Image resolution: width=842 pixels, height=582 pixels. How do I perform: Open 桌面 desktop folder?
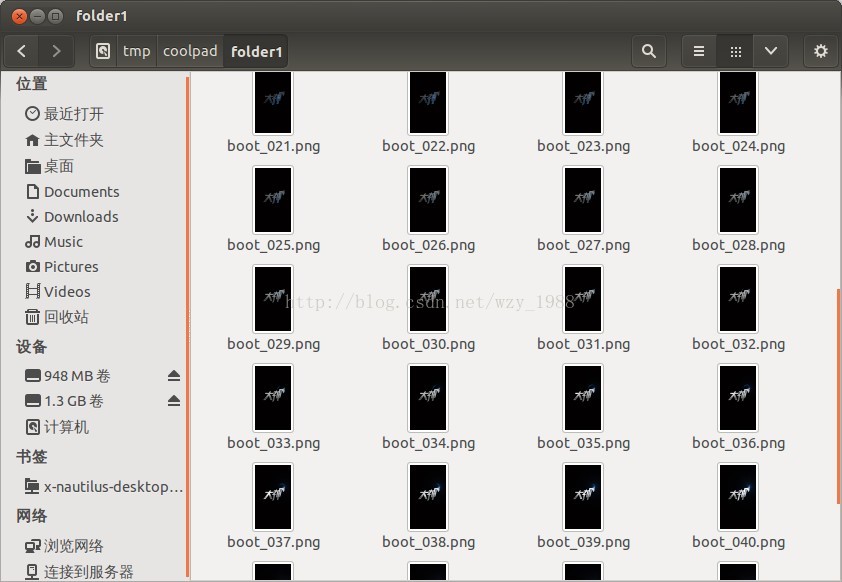pyautogui.click(x=49, y=166)
